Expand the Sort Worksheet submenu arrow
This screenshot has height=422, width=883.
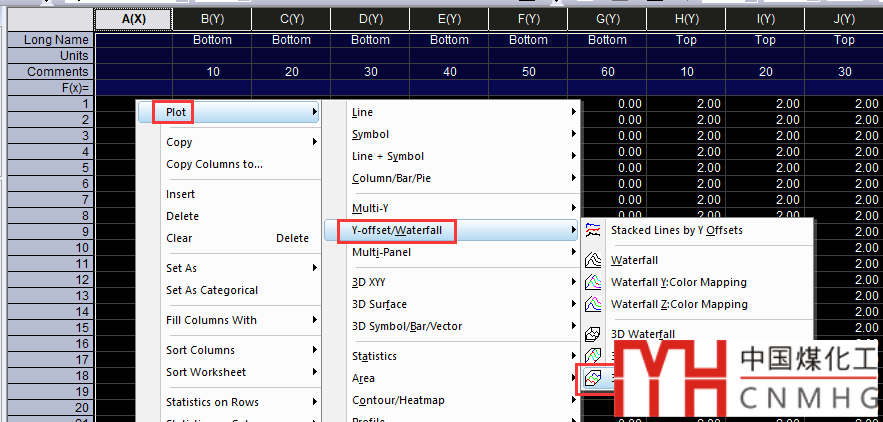315,372
